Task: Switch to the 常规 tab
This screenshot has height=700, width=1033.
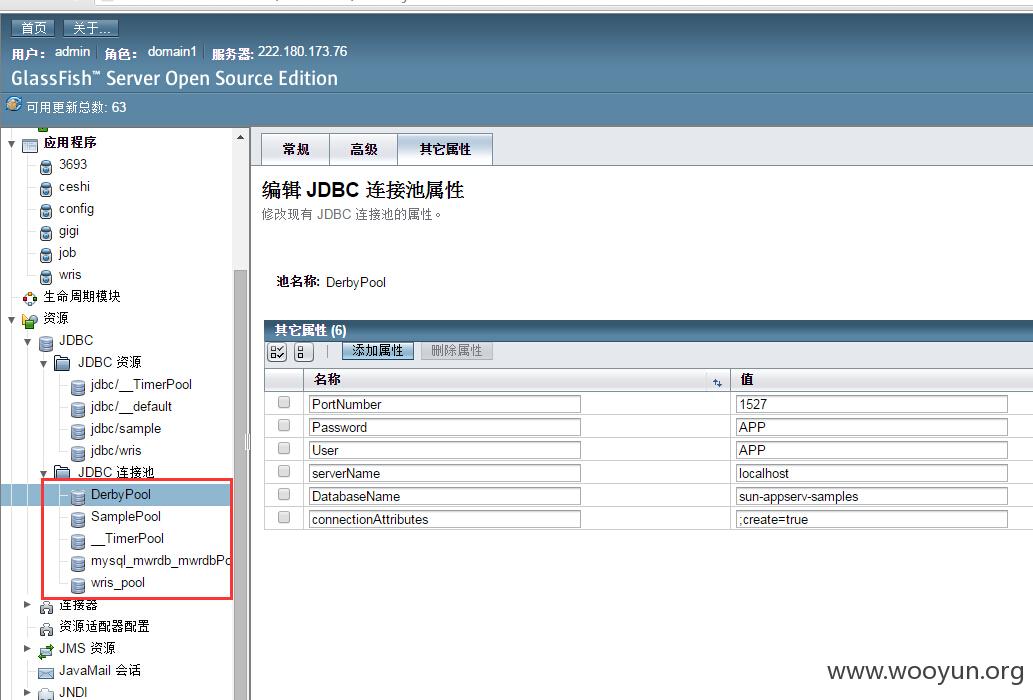Action: point(296,149)
